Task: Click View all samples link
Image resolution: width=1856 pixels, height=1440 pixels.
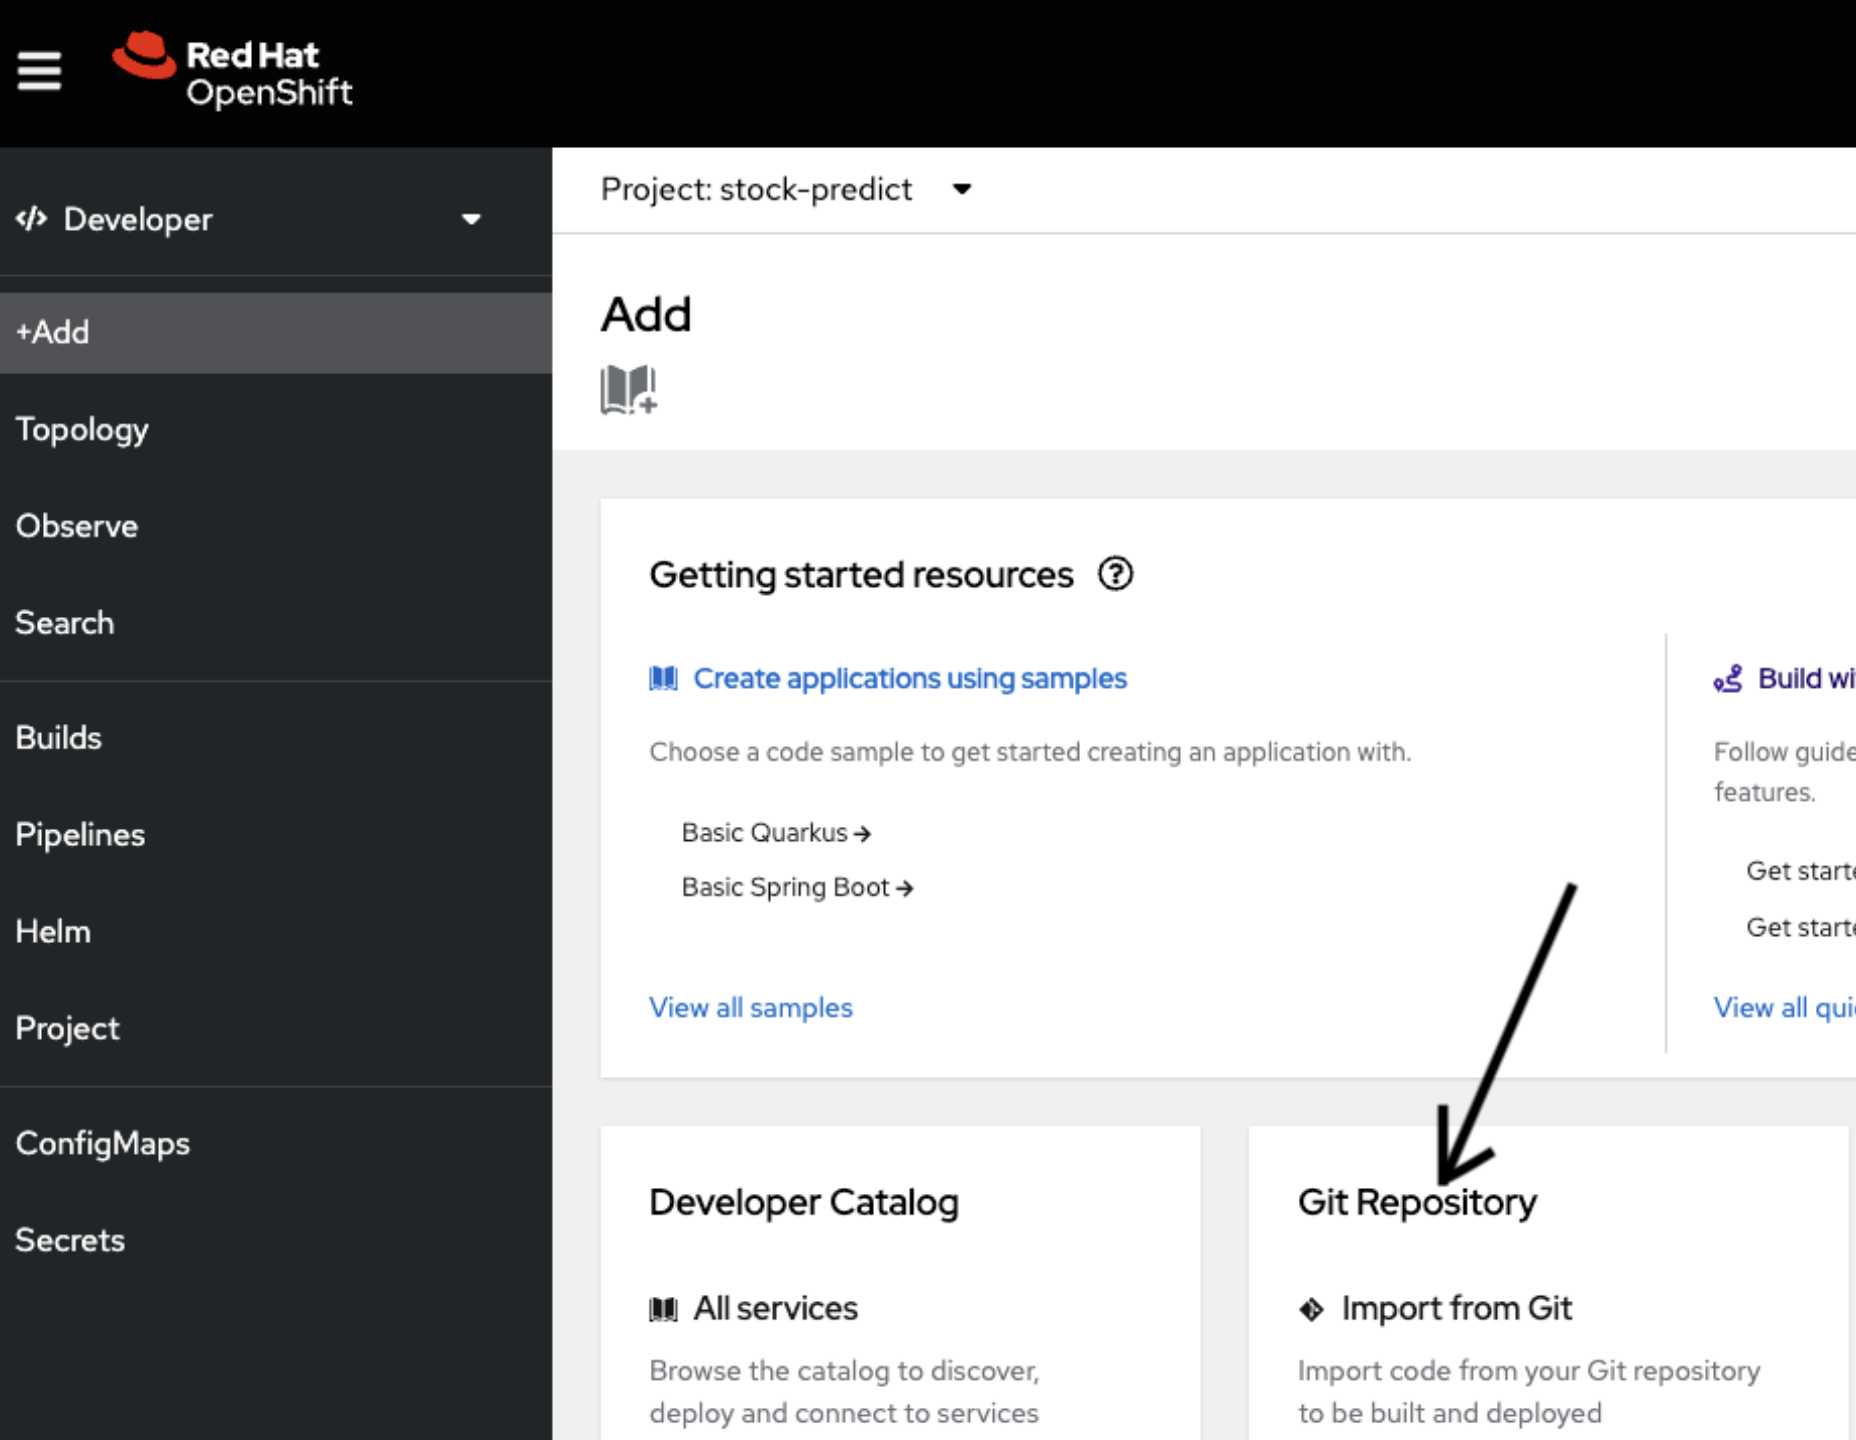Action: 751,1007
